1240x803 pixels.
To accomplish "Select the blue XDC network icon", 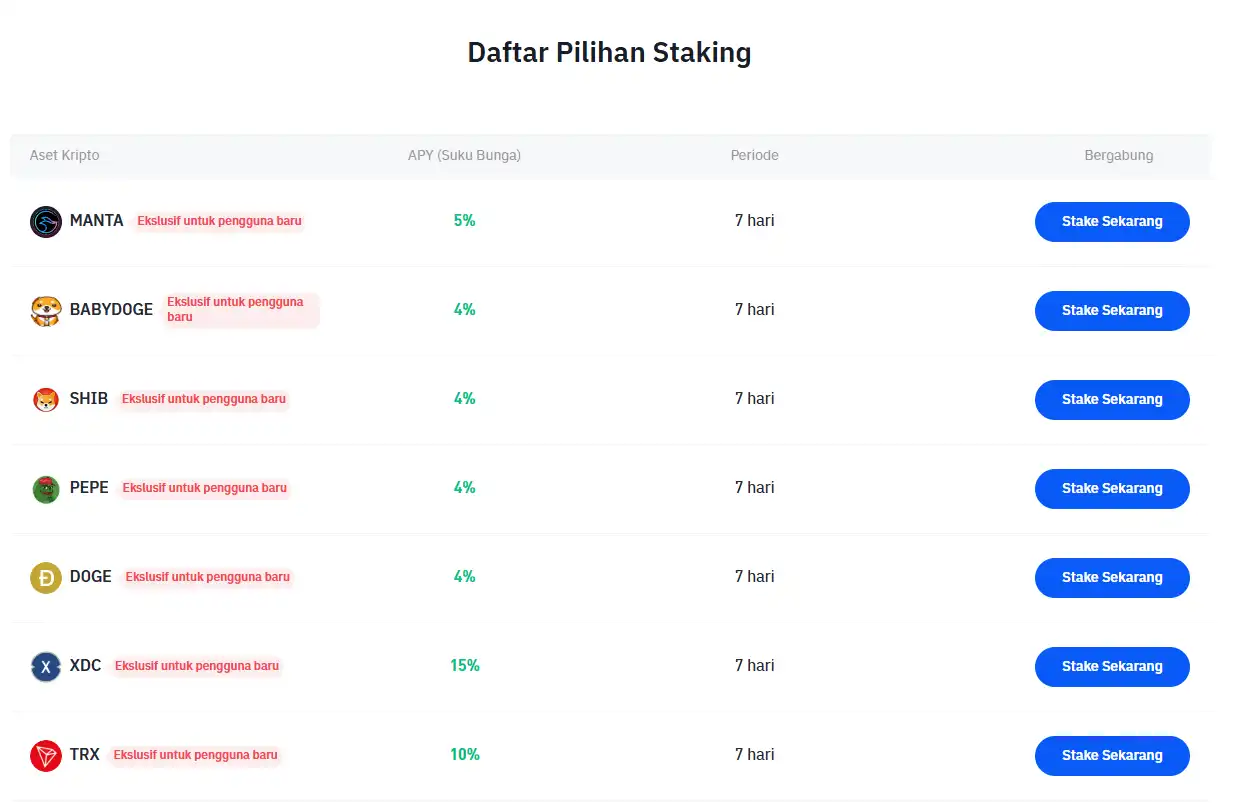I will point(45,666).
